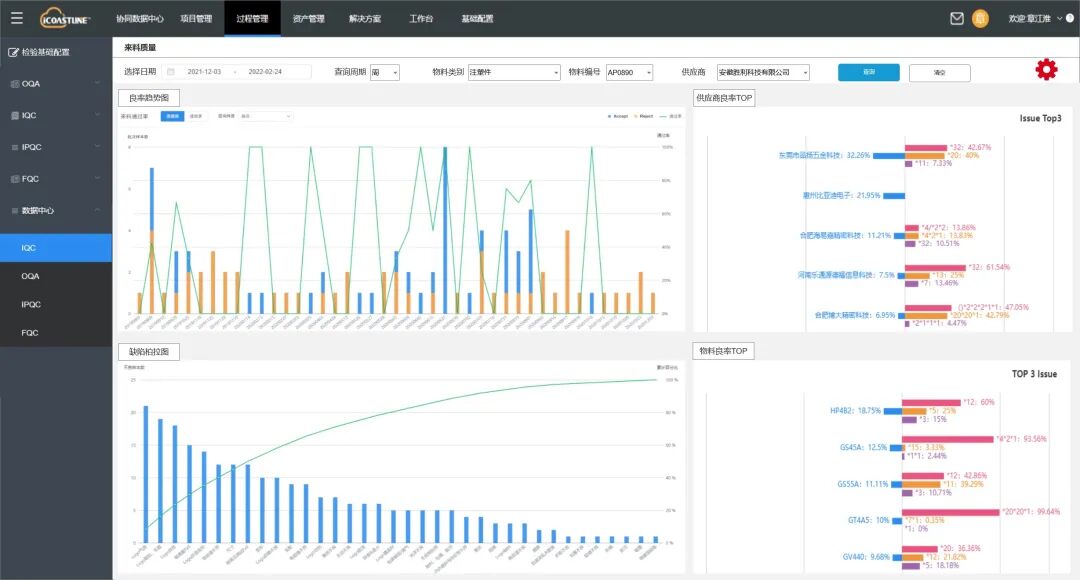This screenshot has width=1080, height=580.
Task: Toggle the Accept legend item
Action: [x=618, y=116]
